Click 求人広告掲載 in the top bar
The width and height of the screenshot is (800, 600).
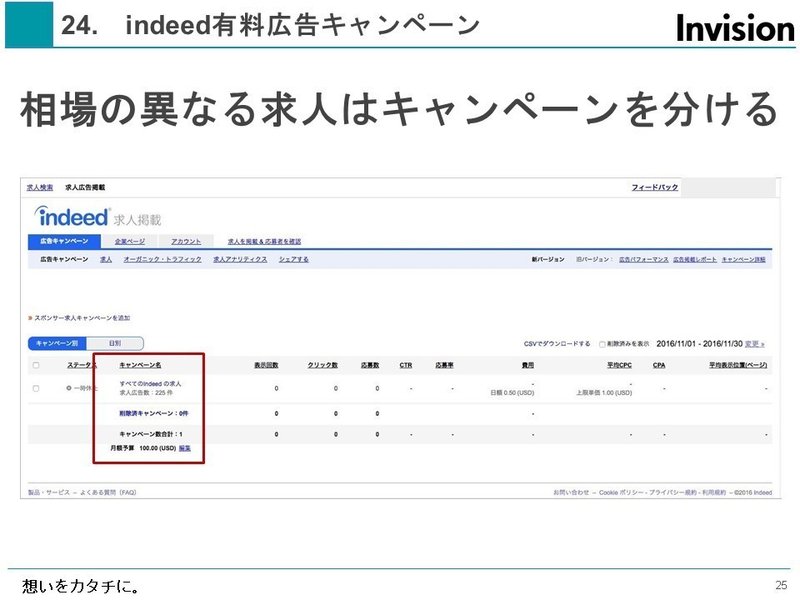point(85,187)
